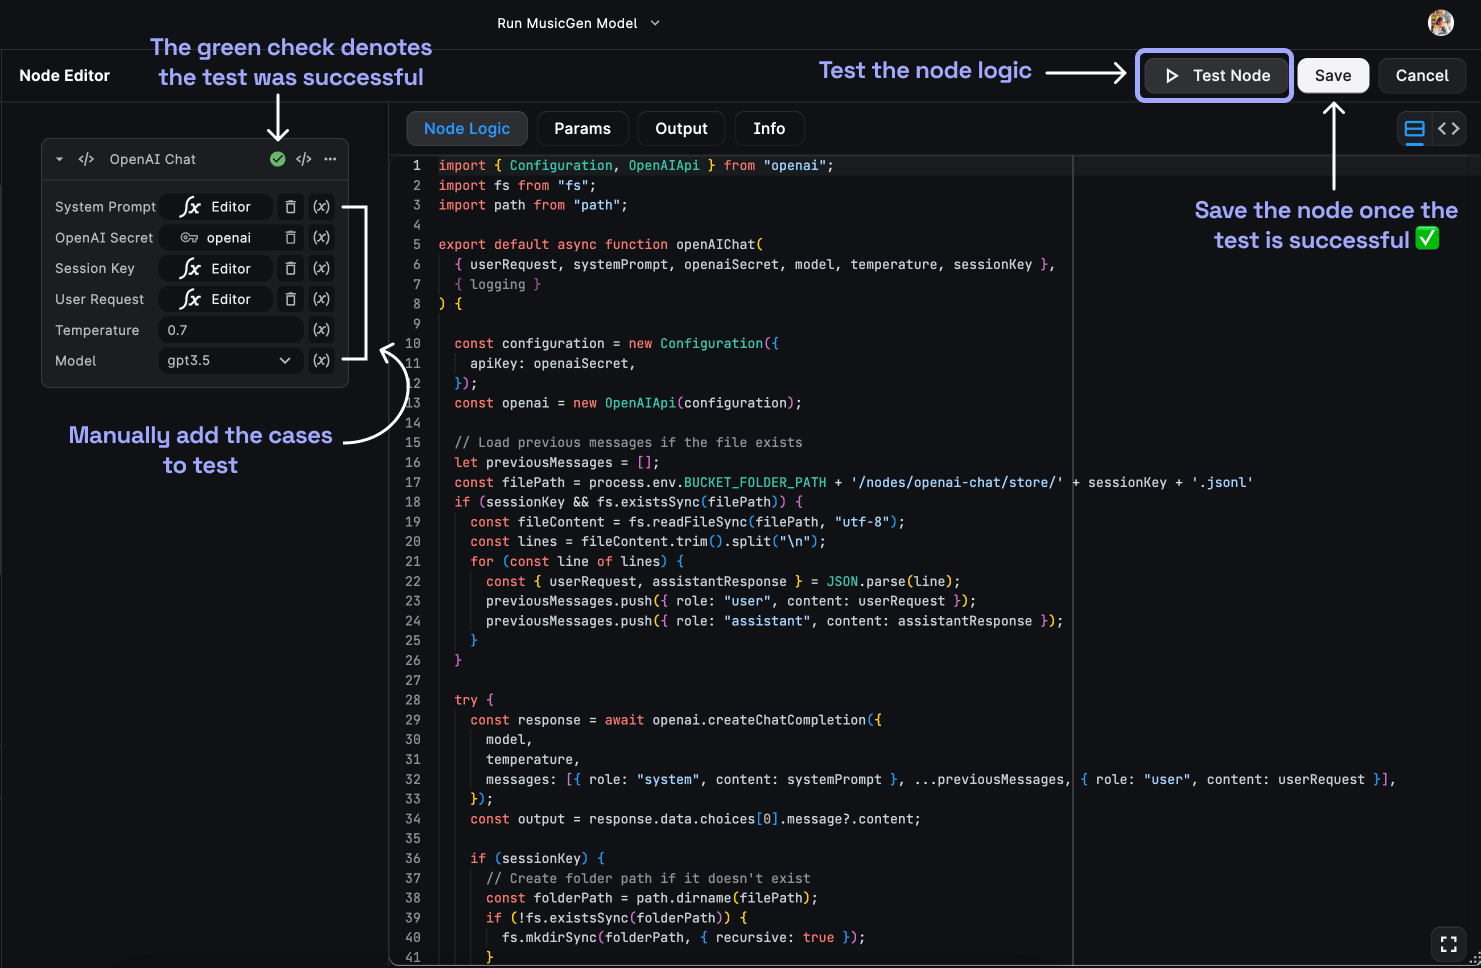Enable the split layout view toggle
The image size is (1481, 968).
pyautogui.click(x=1413, y=128)
